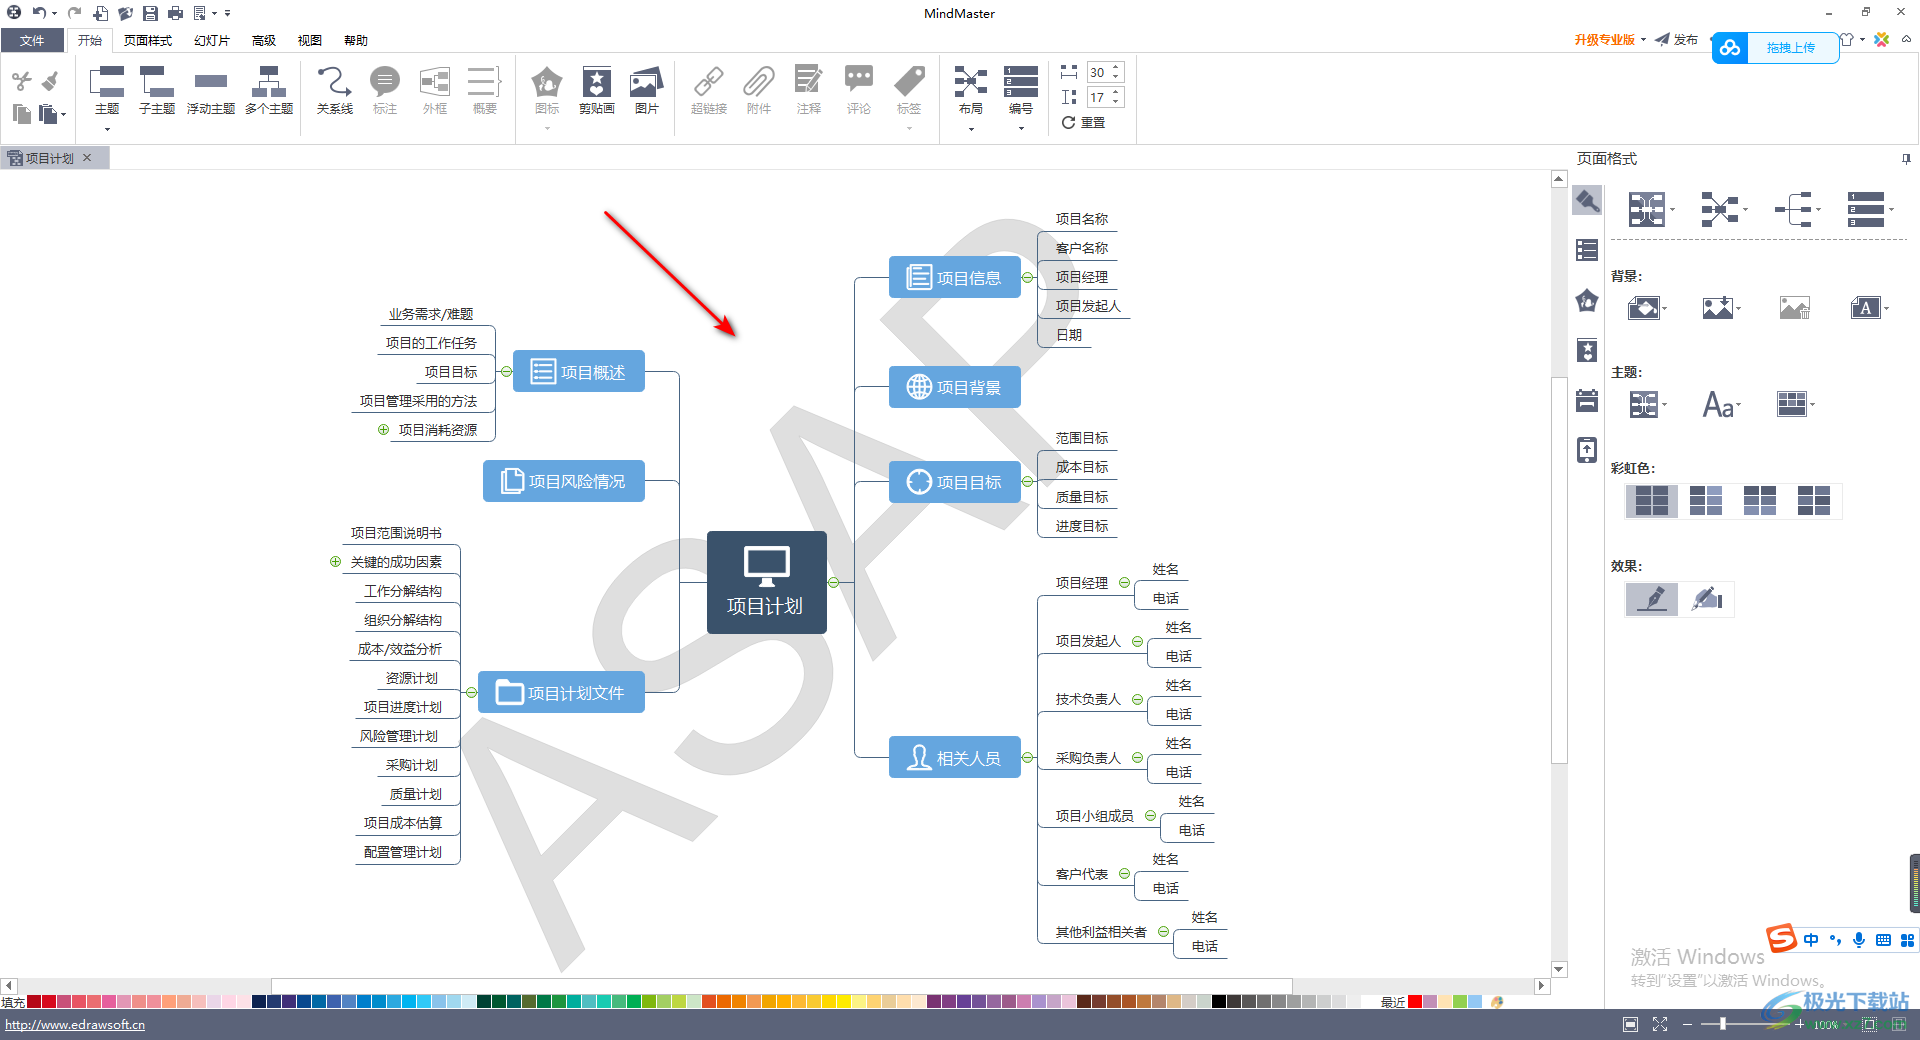The image size is (1920, 1040).
Task: Click the 发布 publish button
Action: [1677, 40]
